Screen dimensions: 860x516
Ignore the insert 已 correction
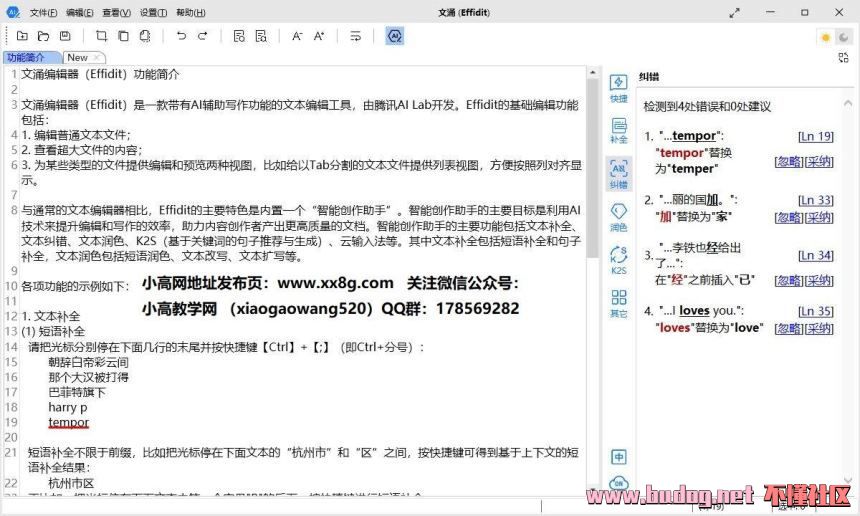[789, 280]
